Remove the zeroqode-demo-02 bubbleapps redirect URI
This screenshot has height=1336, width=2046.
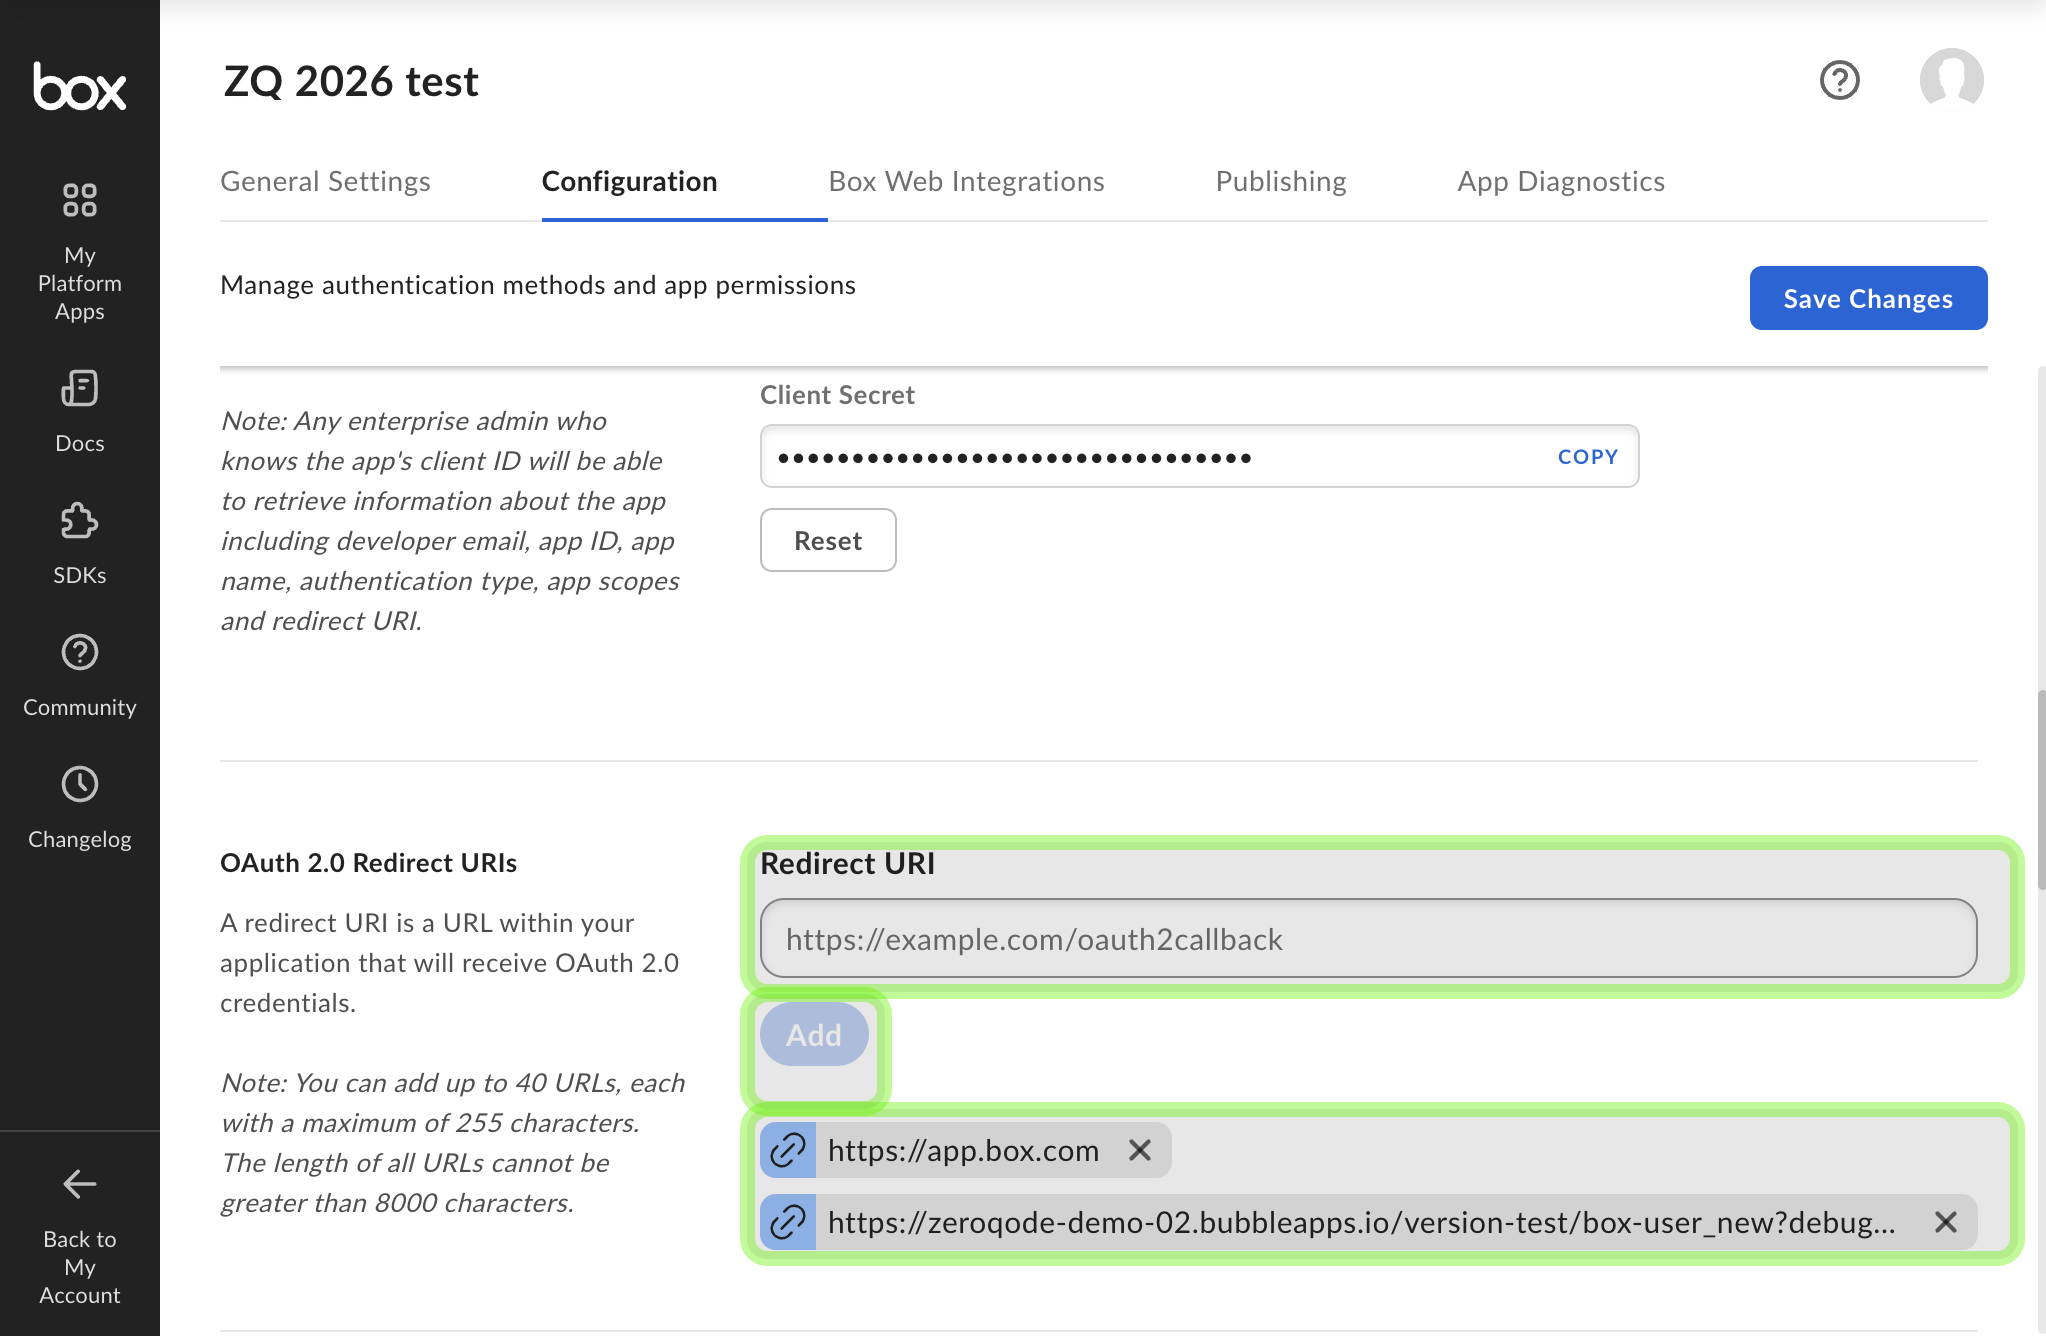click(x=1945, y=1222)
